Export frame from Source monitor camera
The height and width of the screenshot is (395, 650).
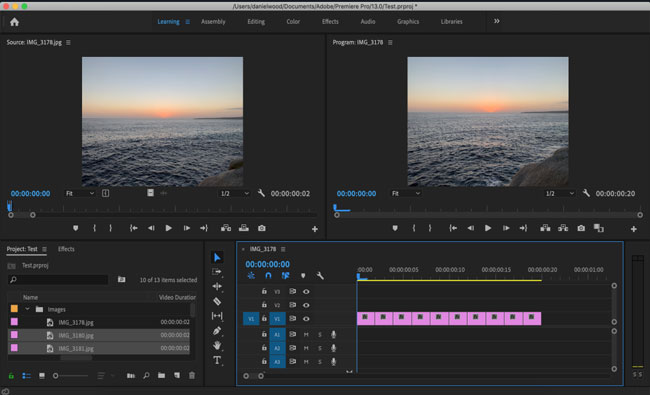(262, 228)
